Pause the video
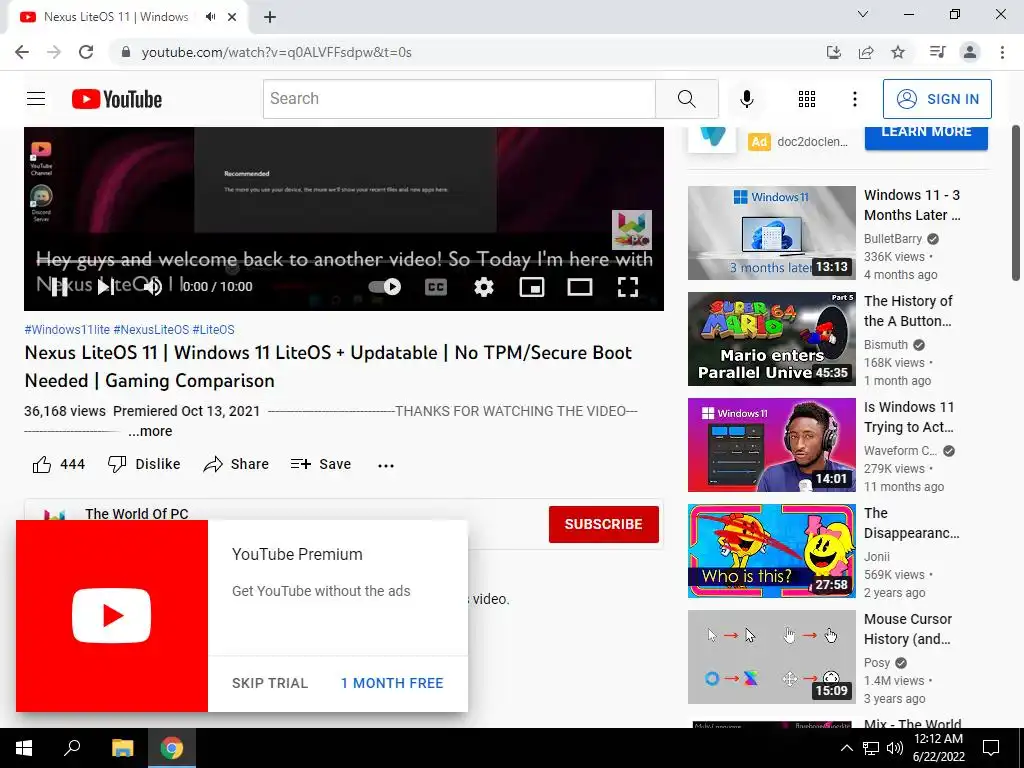Viewport: 1024px width, 768px height. point(59,287)
